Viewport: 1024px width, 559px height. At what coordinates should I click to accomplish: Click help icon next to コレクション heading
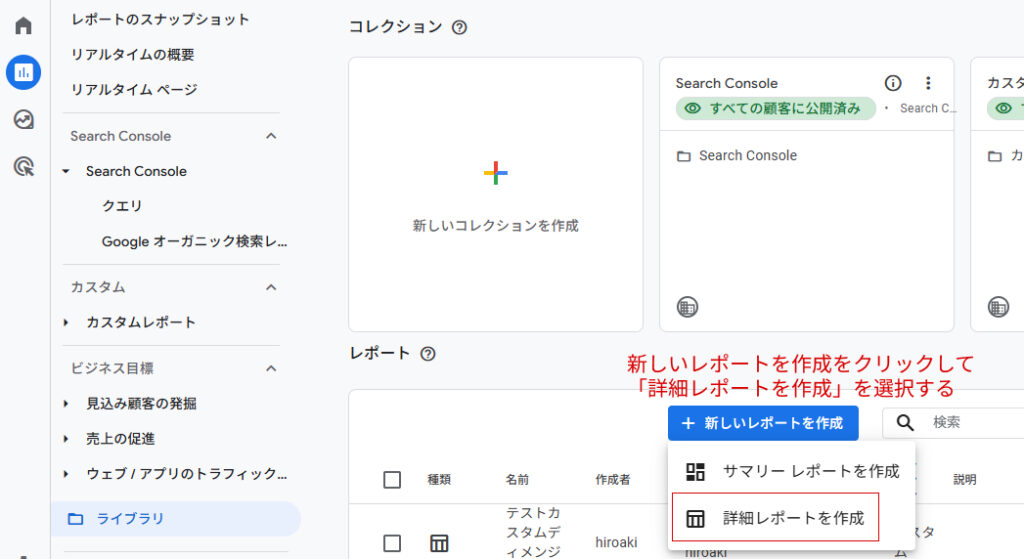459,27
